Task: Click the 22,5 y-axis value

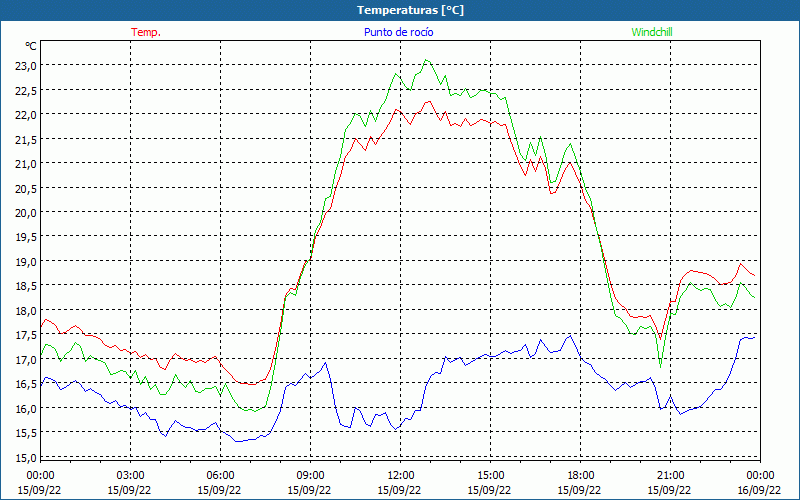Action: (26, 90)
